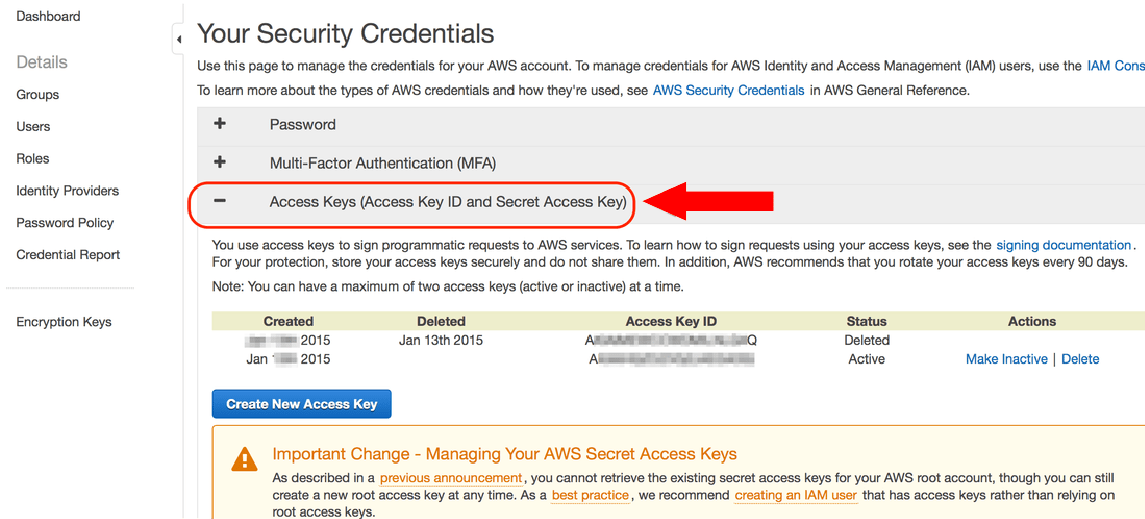The width and height of the screenshot is (1145, 519).
Task: Open Roles in the navigation
Action: tap(33, 158)
